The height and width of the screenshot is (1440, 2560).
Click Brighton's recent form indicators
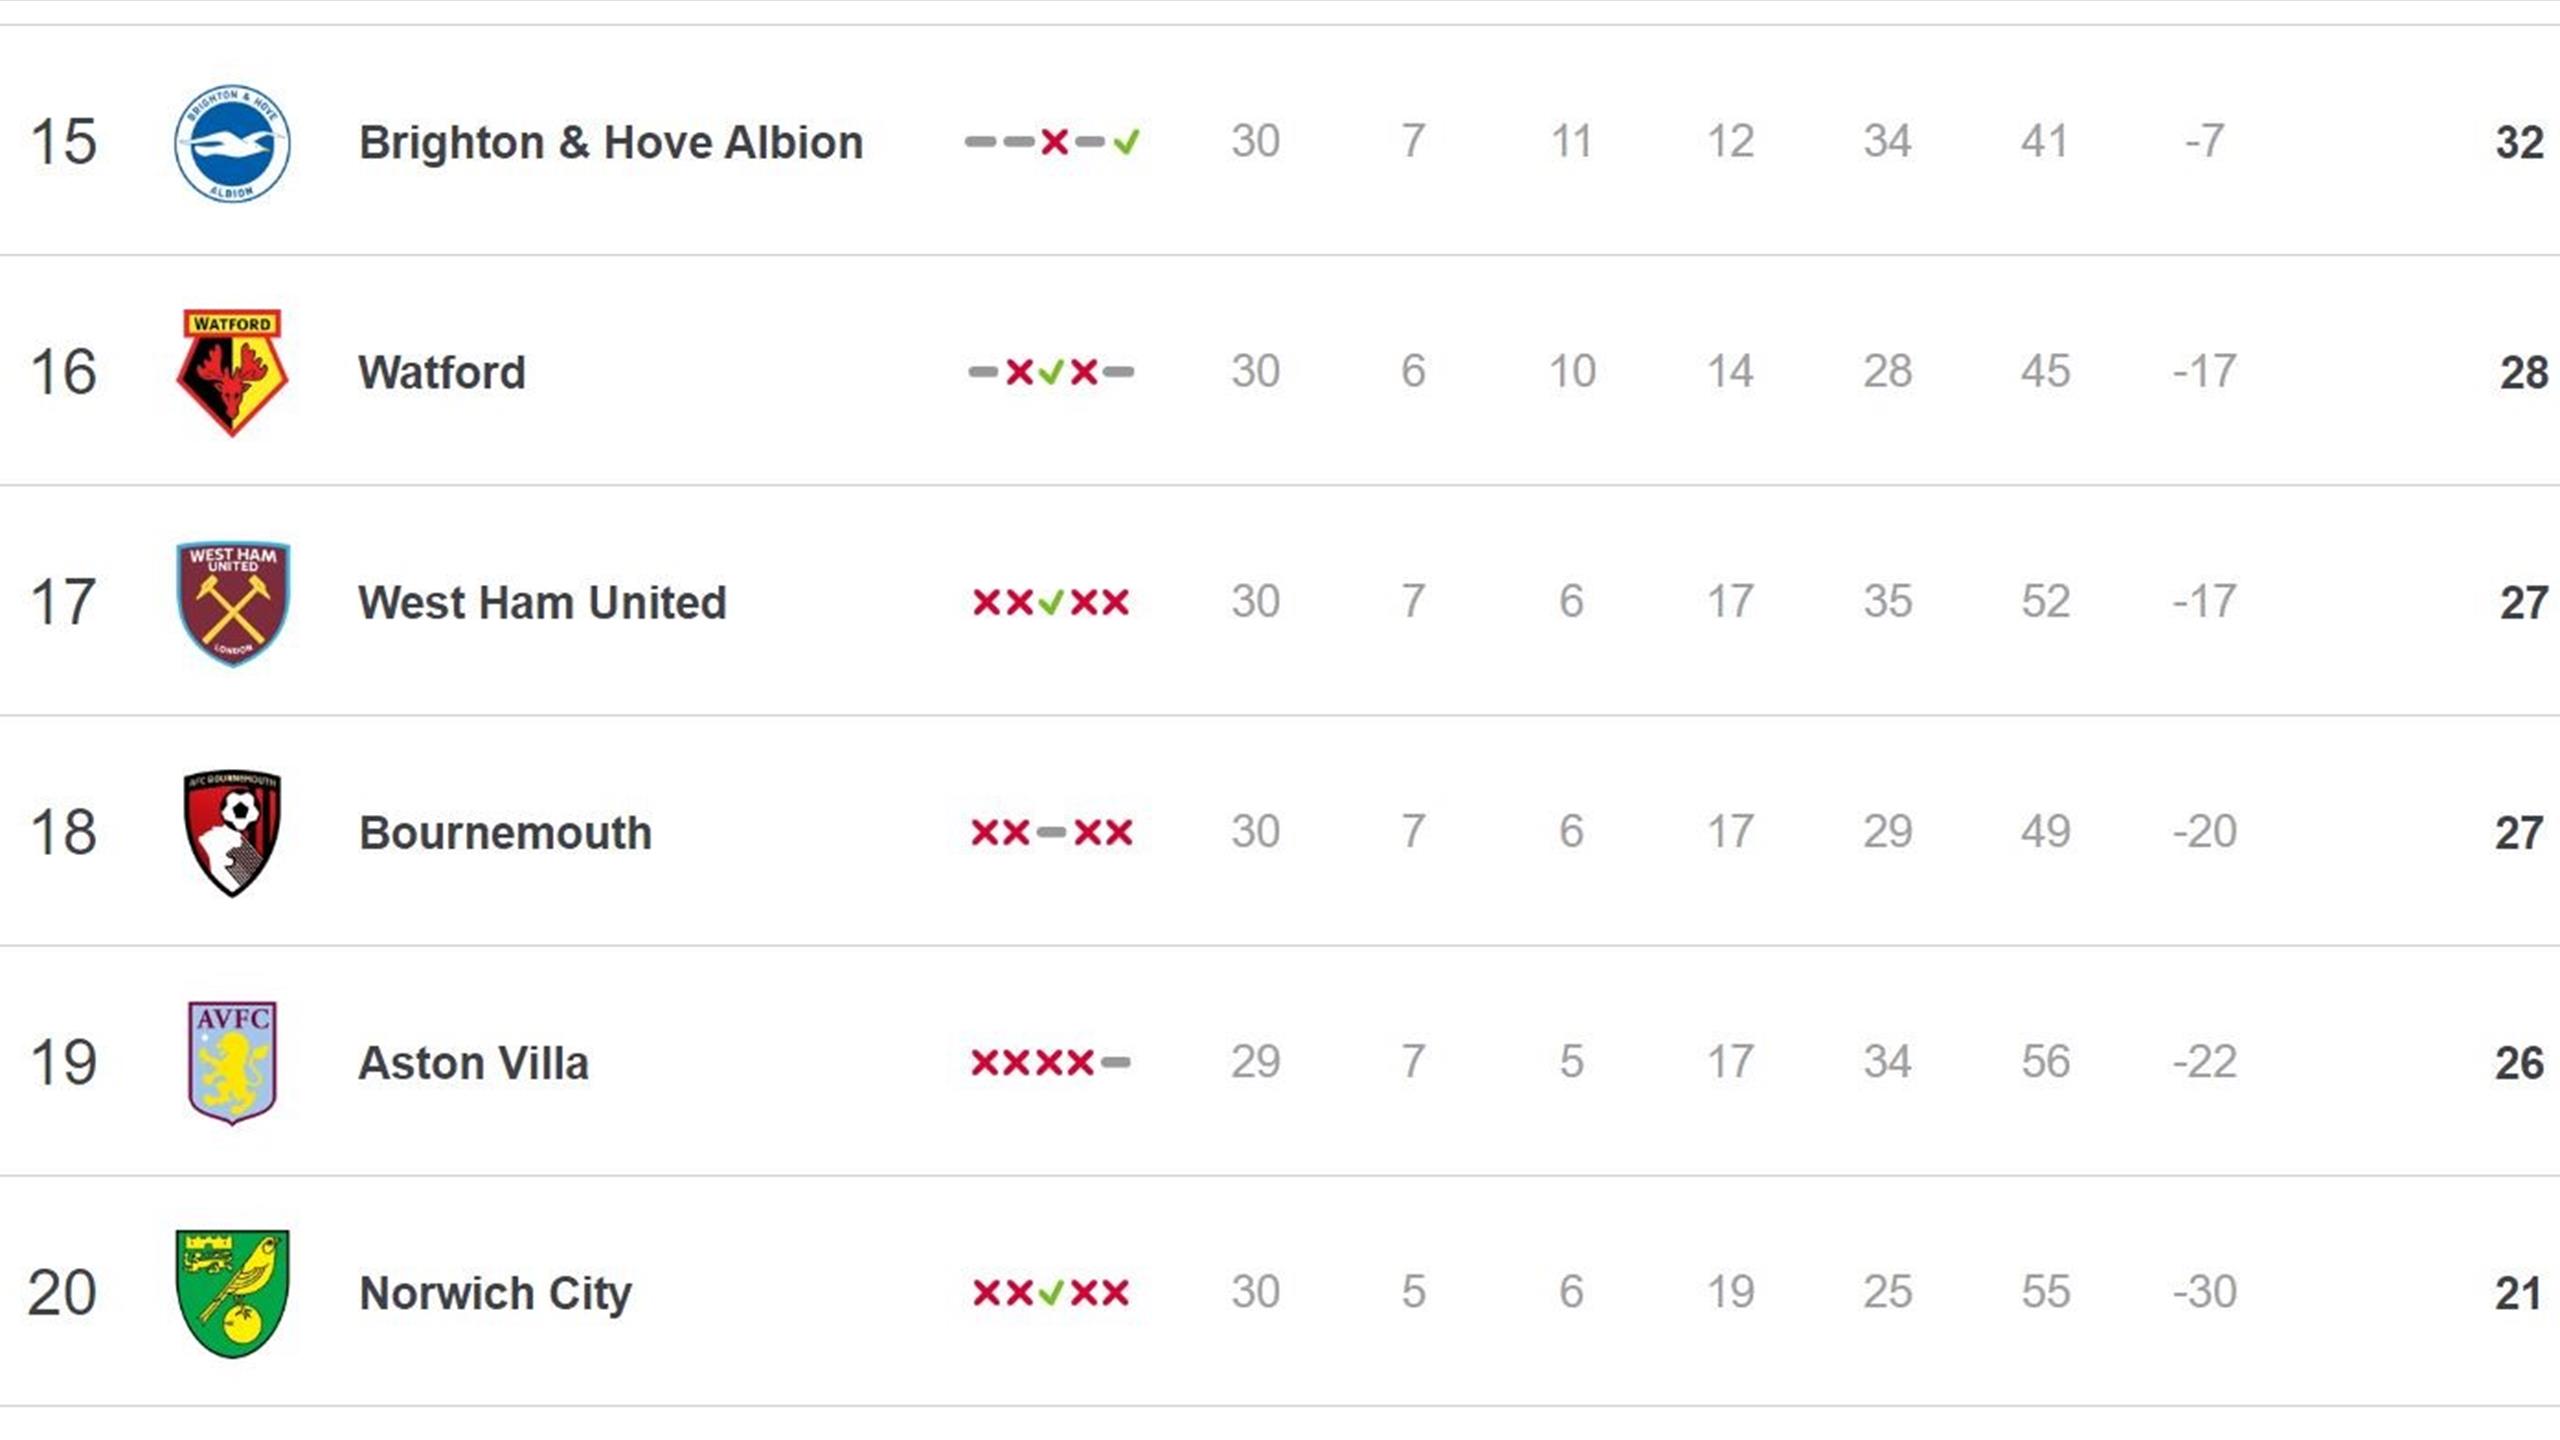coord(1051,142)
